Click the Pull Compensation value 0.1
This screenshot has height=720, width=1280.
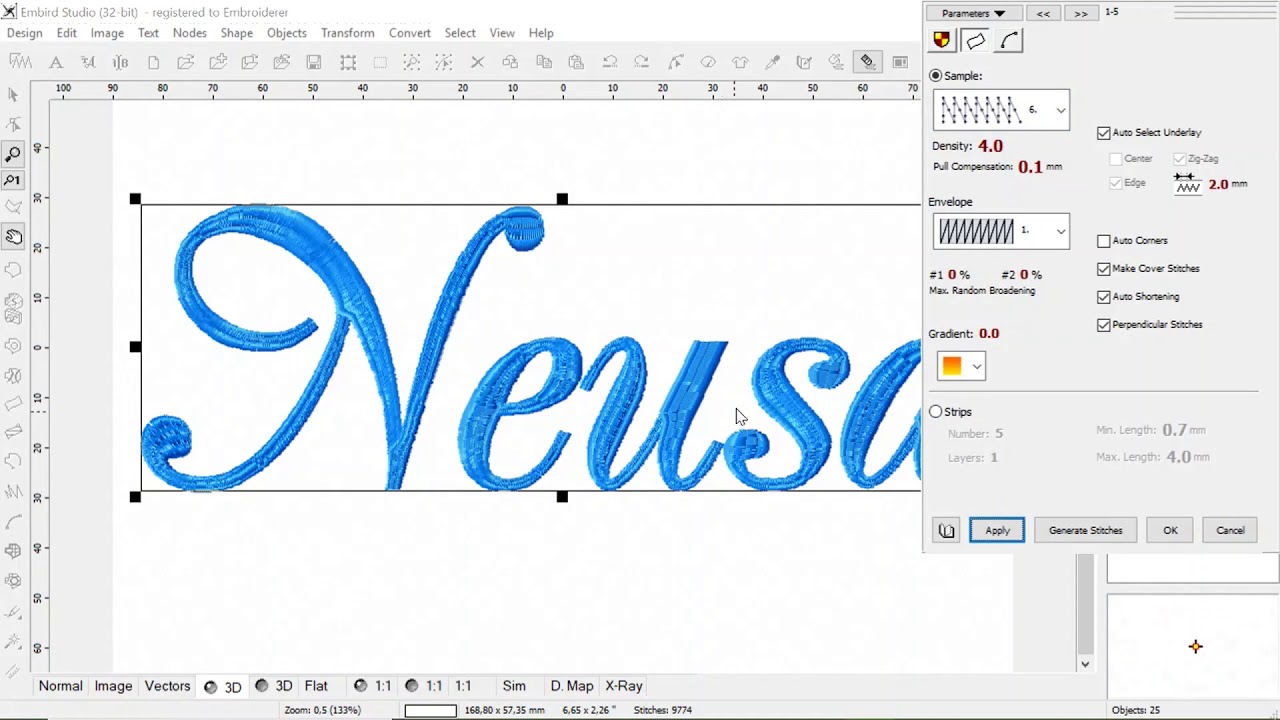pyautogui.click(x=1030, y=167)
